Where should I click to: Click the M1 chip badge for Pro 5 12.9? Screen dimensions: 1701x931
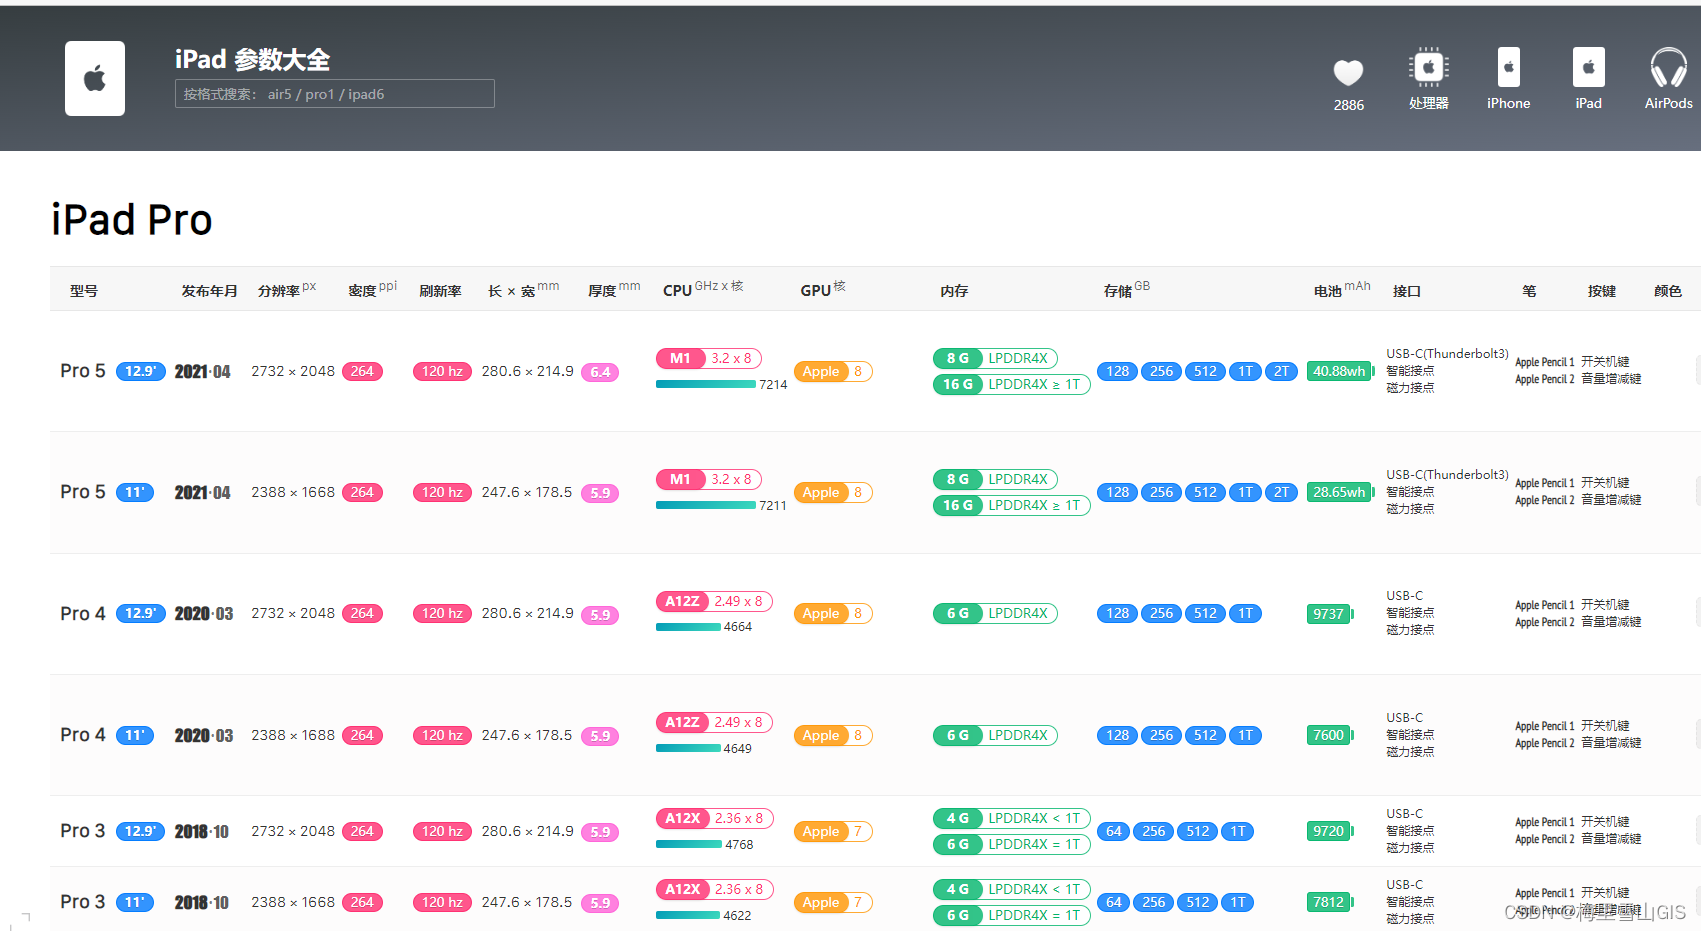point(681,358)
